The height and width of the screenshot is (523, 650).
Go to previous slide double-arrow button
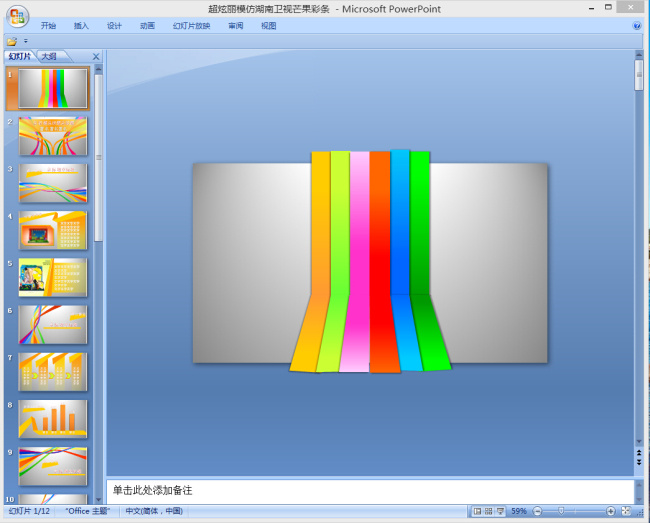(x=639, y=453)
